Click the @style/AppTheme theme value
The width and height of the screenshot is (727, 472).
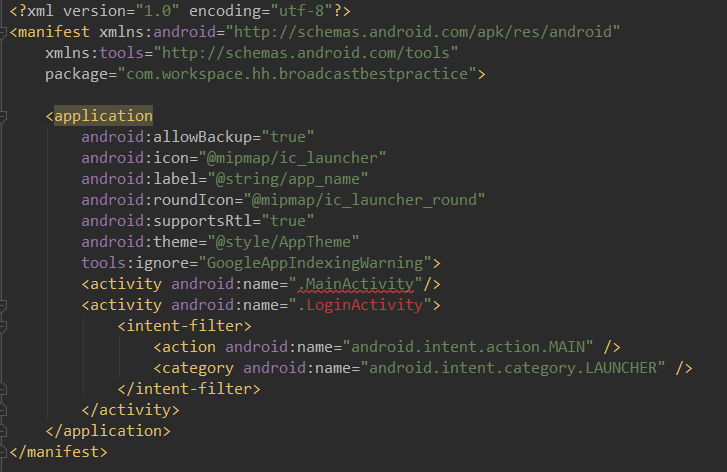click(283, 242)
